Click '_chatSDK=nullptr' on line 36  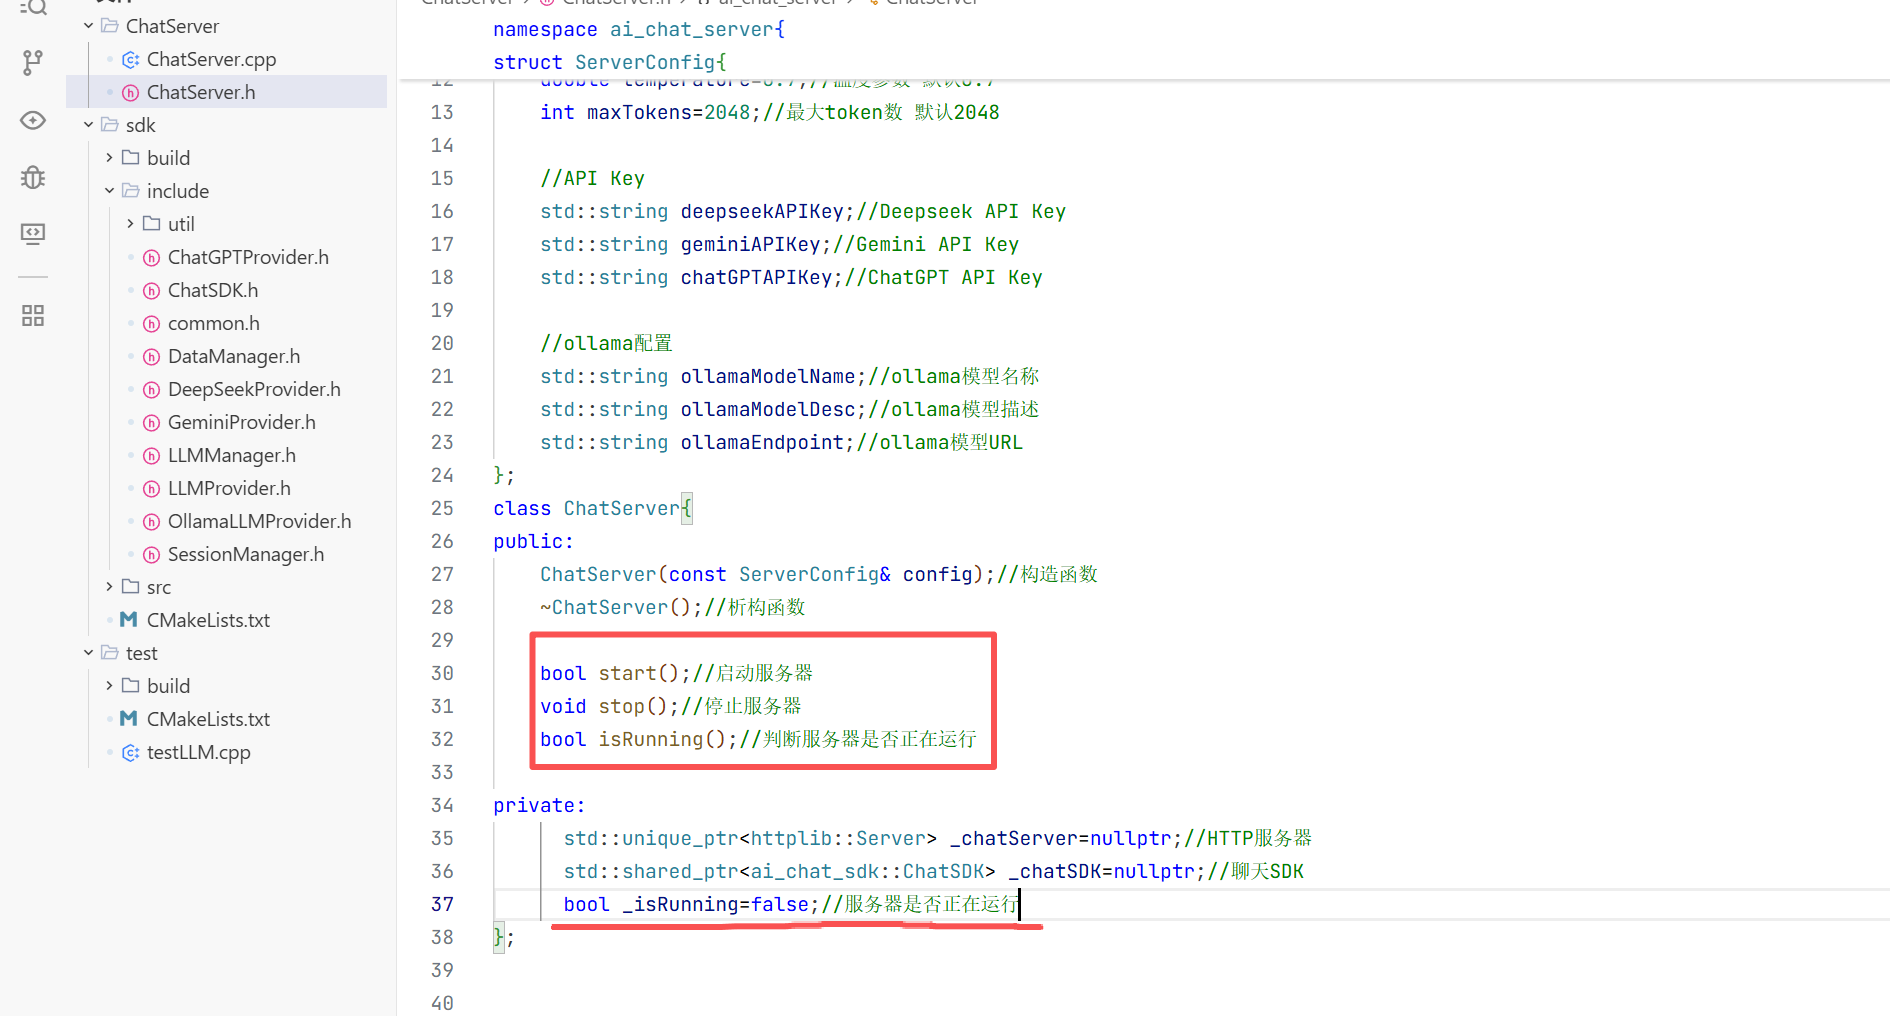1101,871
